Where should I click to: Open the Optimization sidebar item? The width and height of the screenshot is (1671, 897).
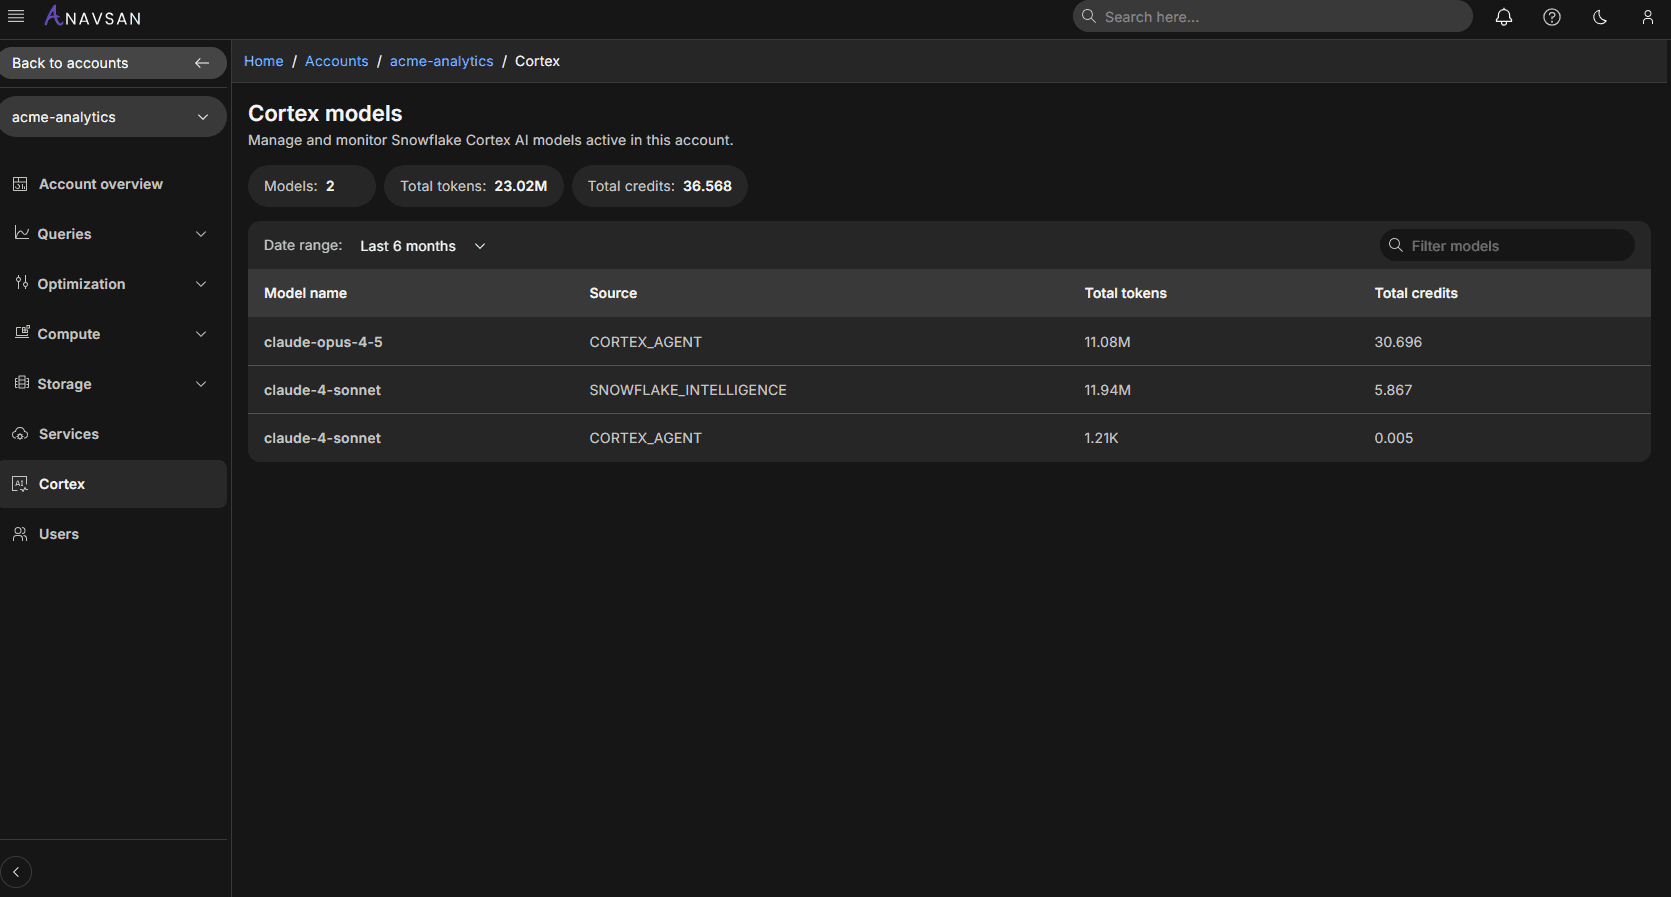pos(113,284)
